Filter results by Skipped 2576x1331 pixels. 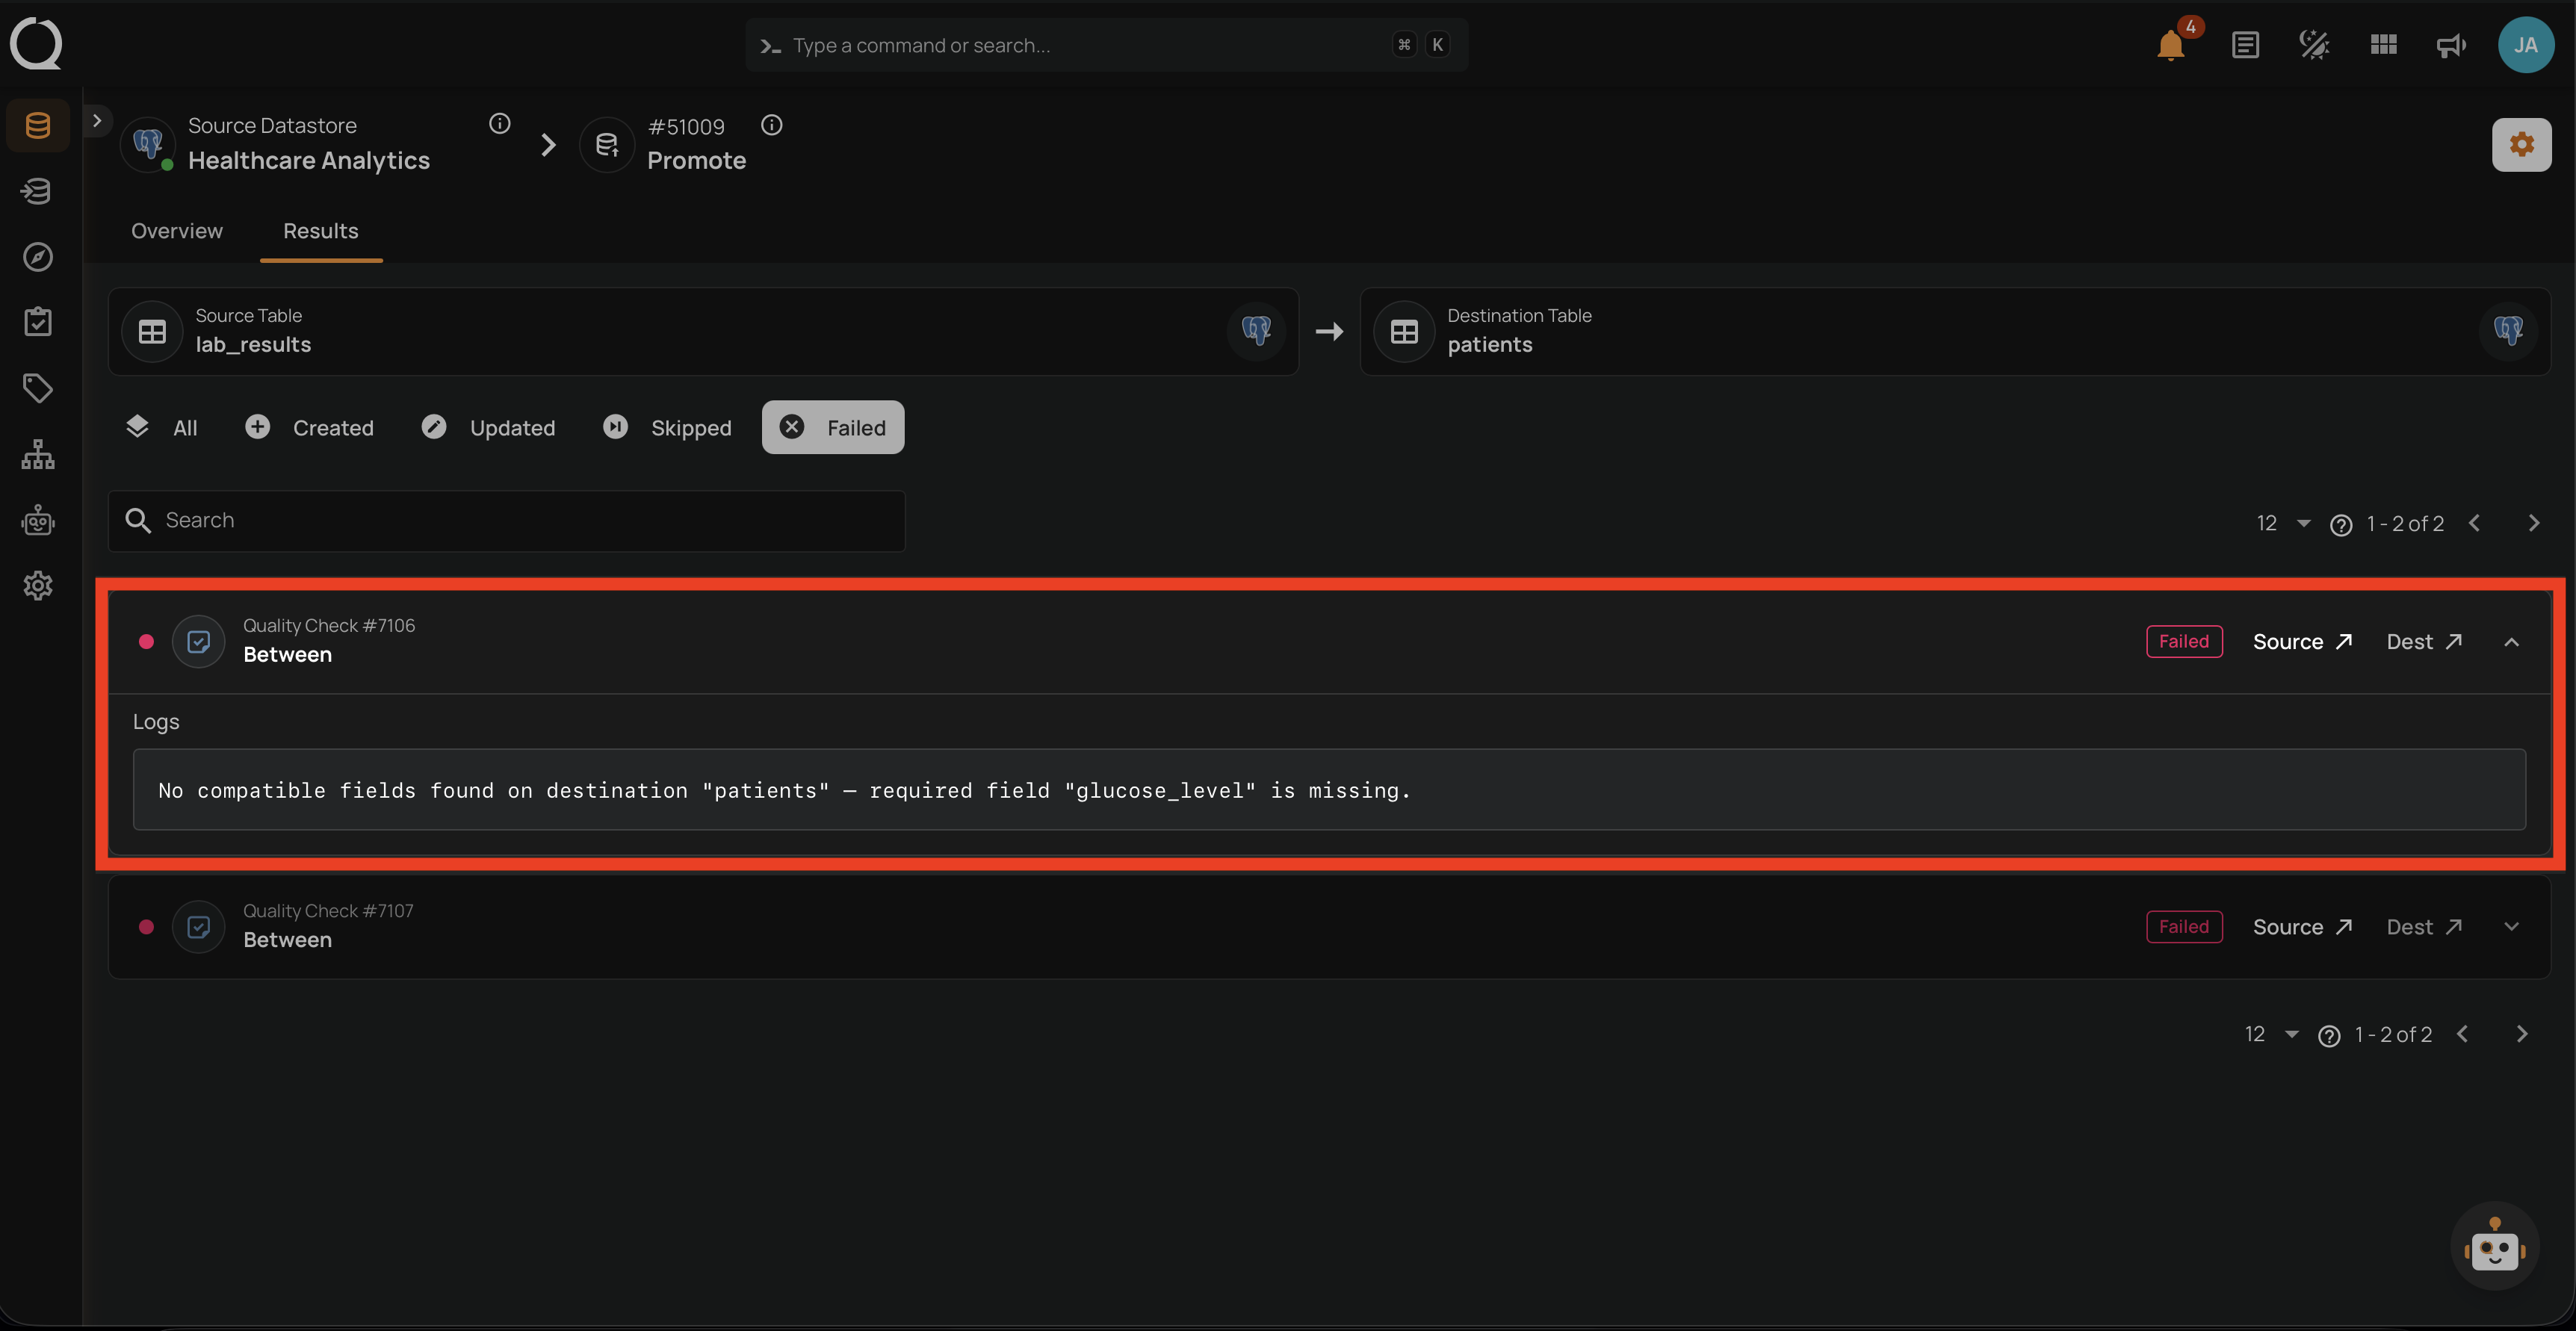[x=668, y=428]
